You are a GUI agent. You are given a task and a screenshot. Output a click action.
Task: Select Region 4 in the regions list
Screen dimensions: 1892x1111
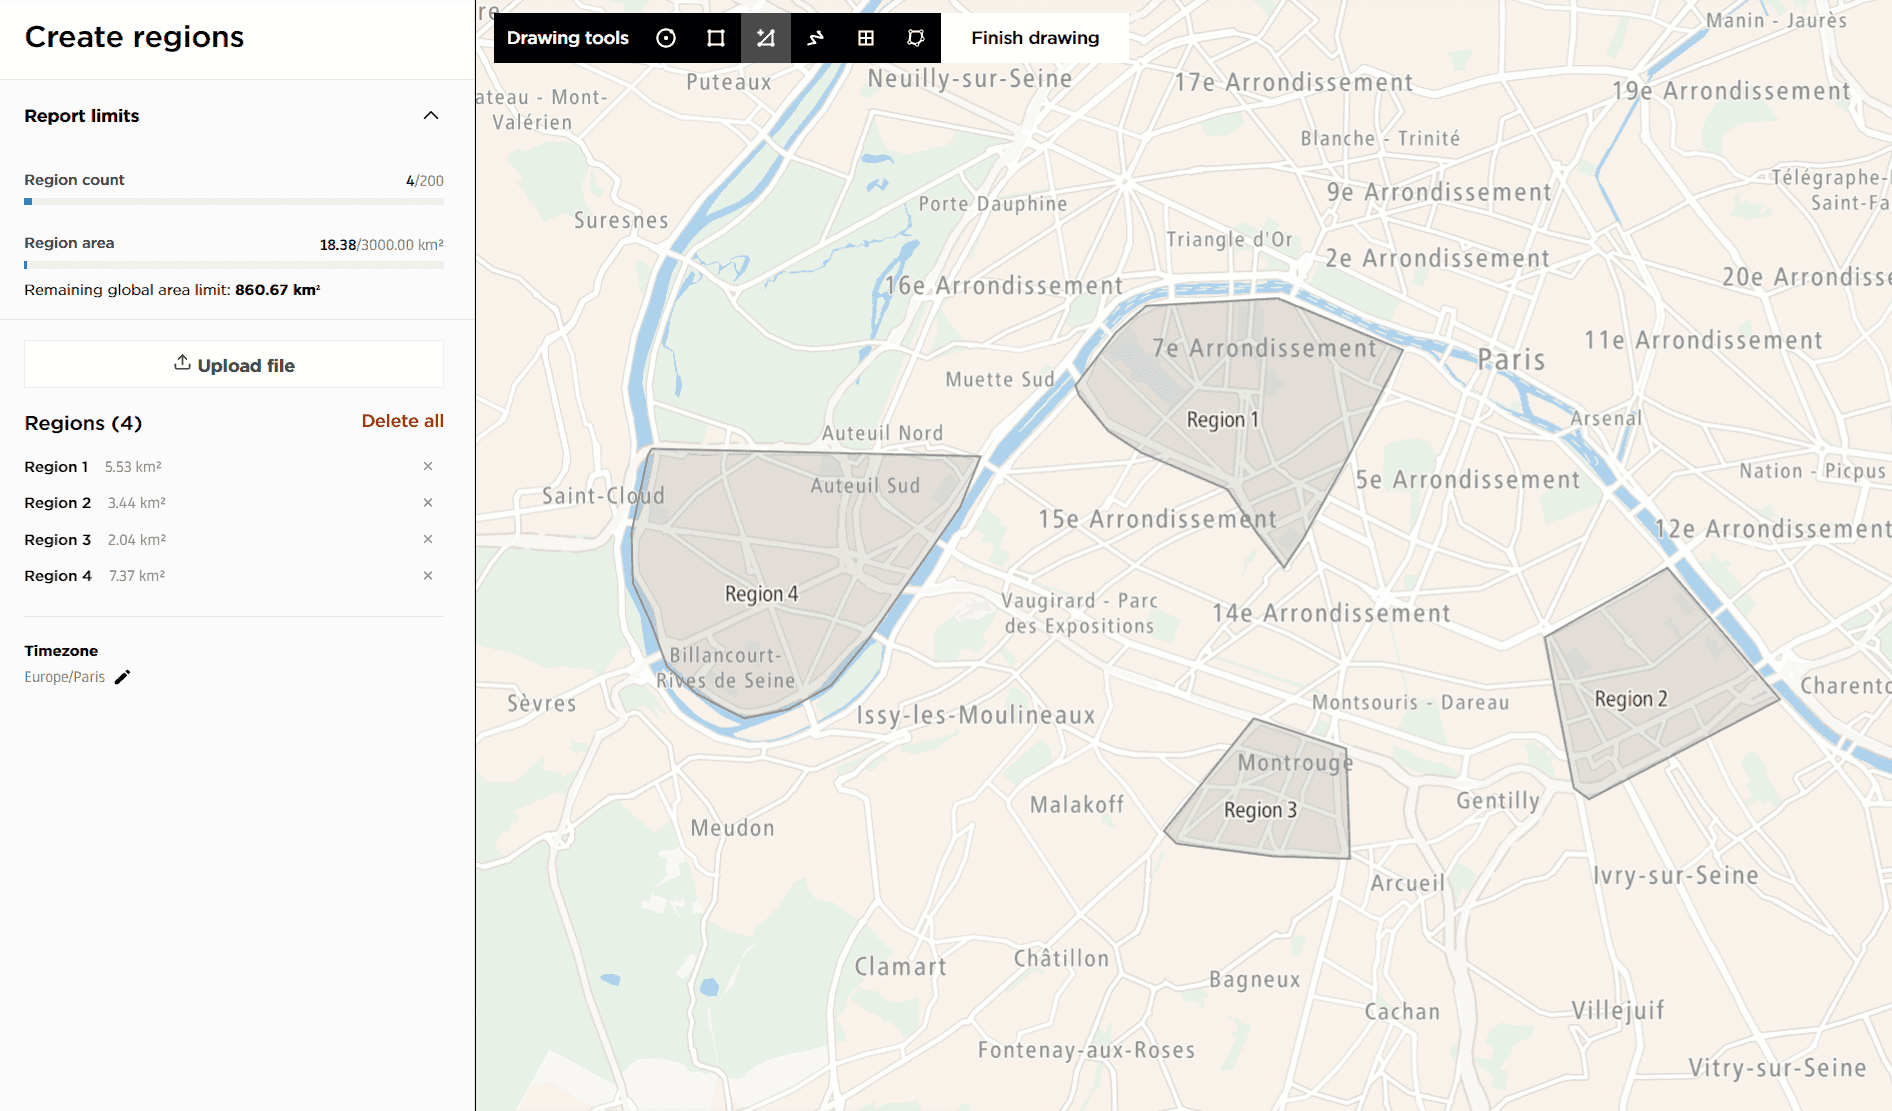coord(58,576)
